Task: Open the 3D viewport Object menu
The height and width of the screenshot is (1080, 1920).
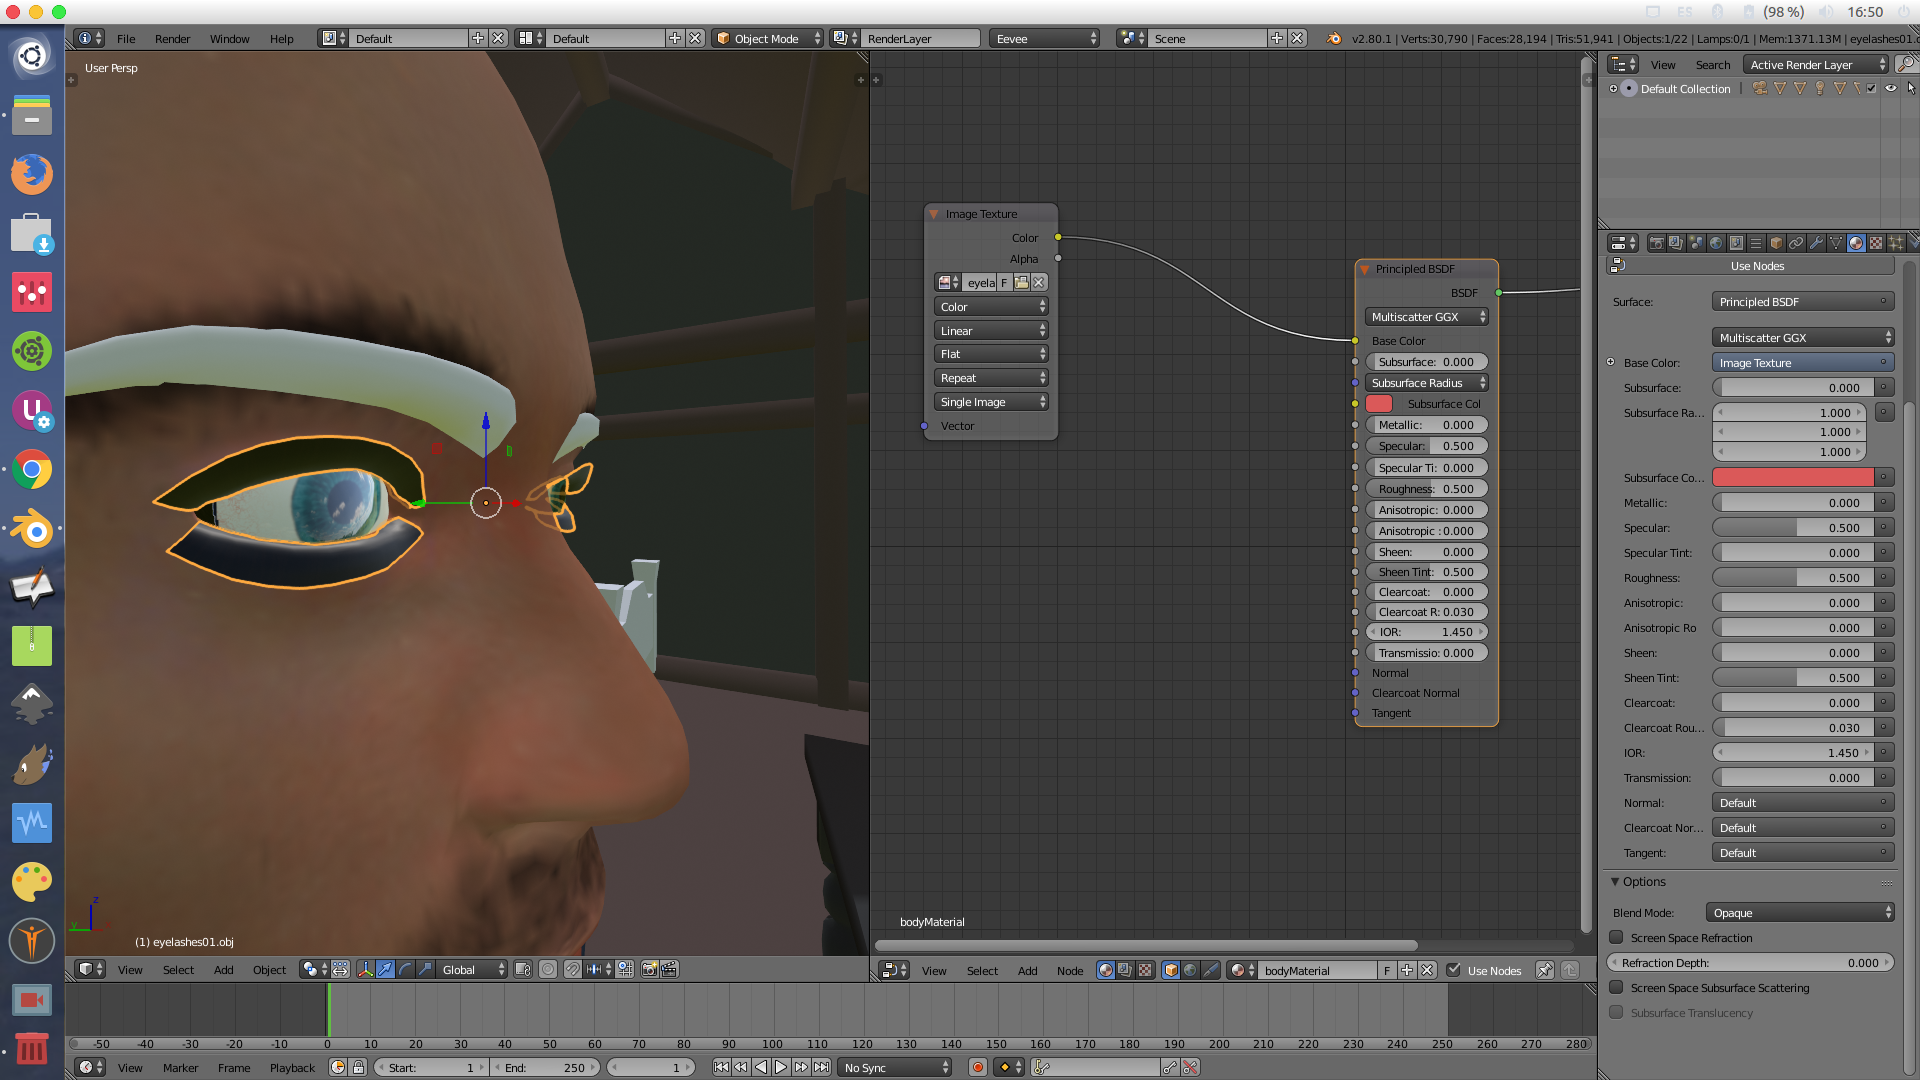Action: point(269,970)
